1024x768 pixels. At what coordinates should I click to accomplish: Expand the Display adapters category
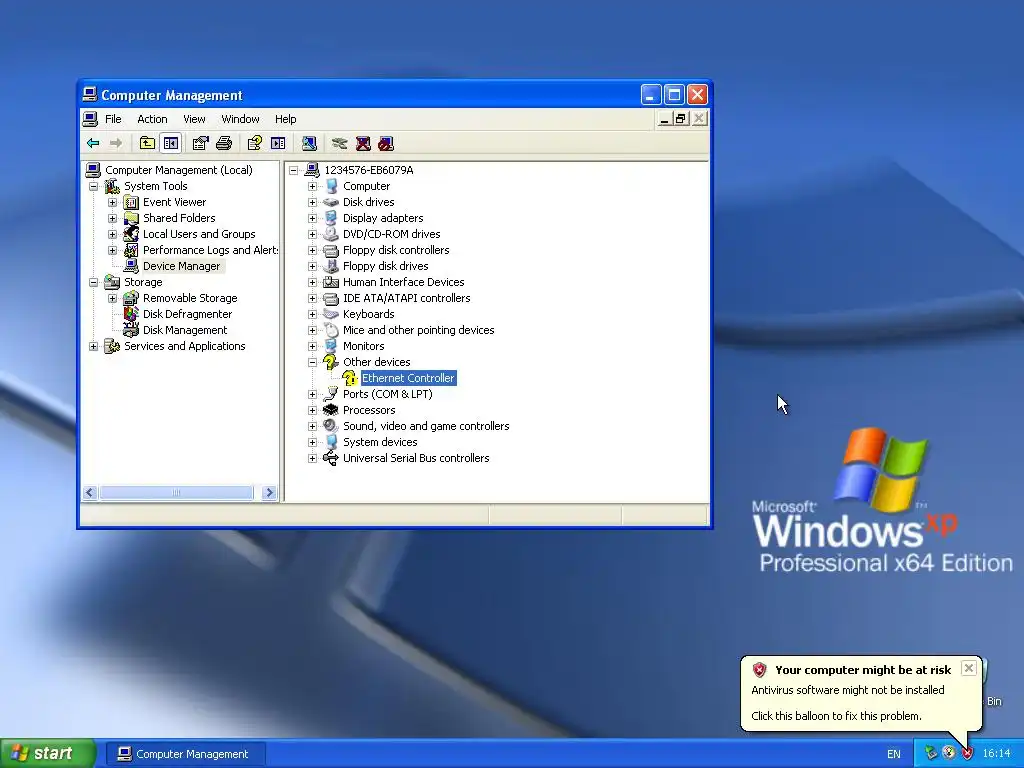coord(312,218)
